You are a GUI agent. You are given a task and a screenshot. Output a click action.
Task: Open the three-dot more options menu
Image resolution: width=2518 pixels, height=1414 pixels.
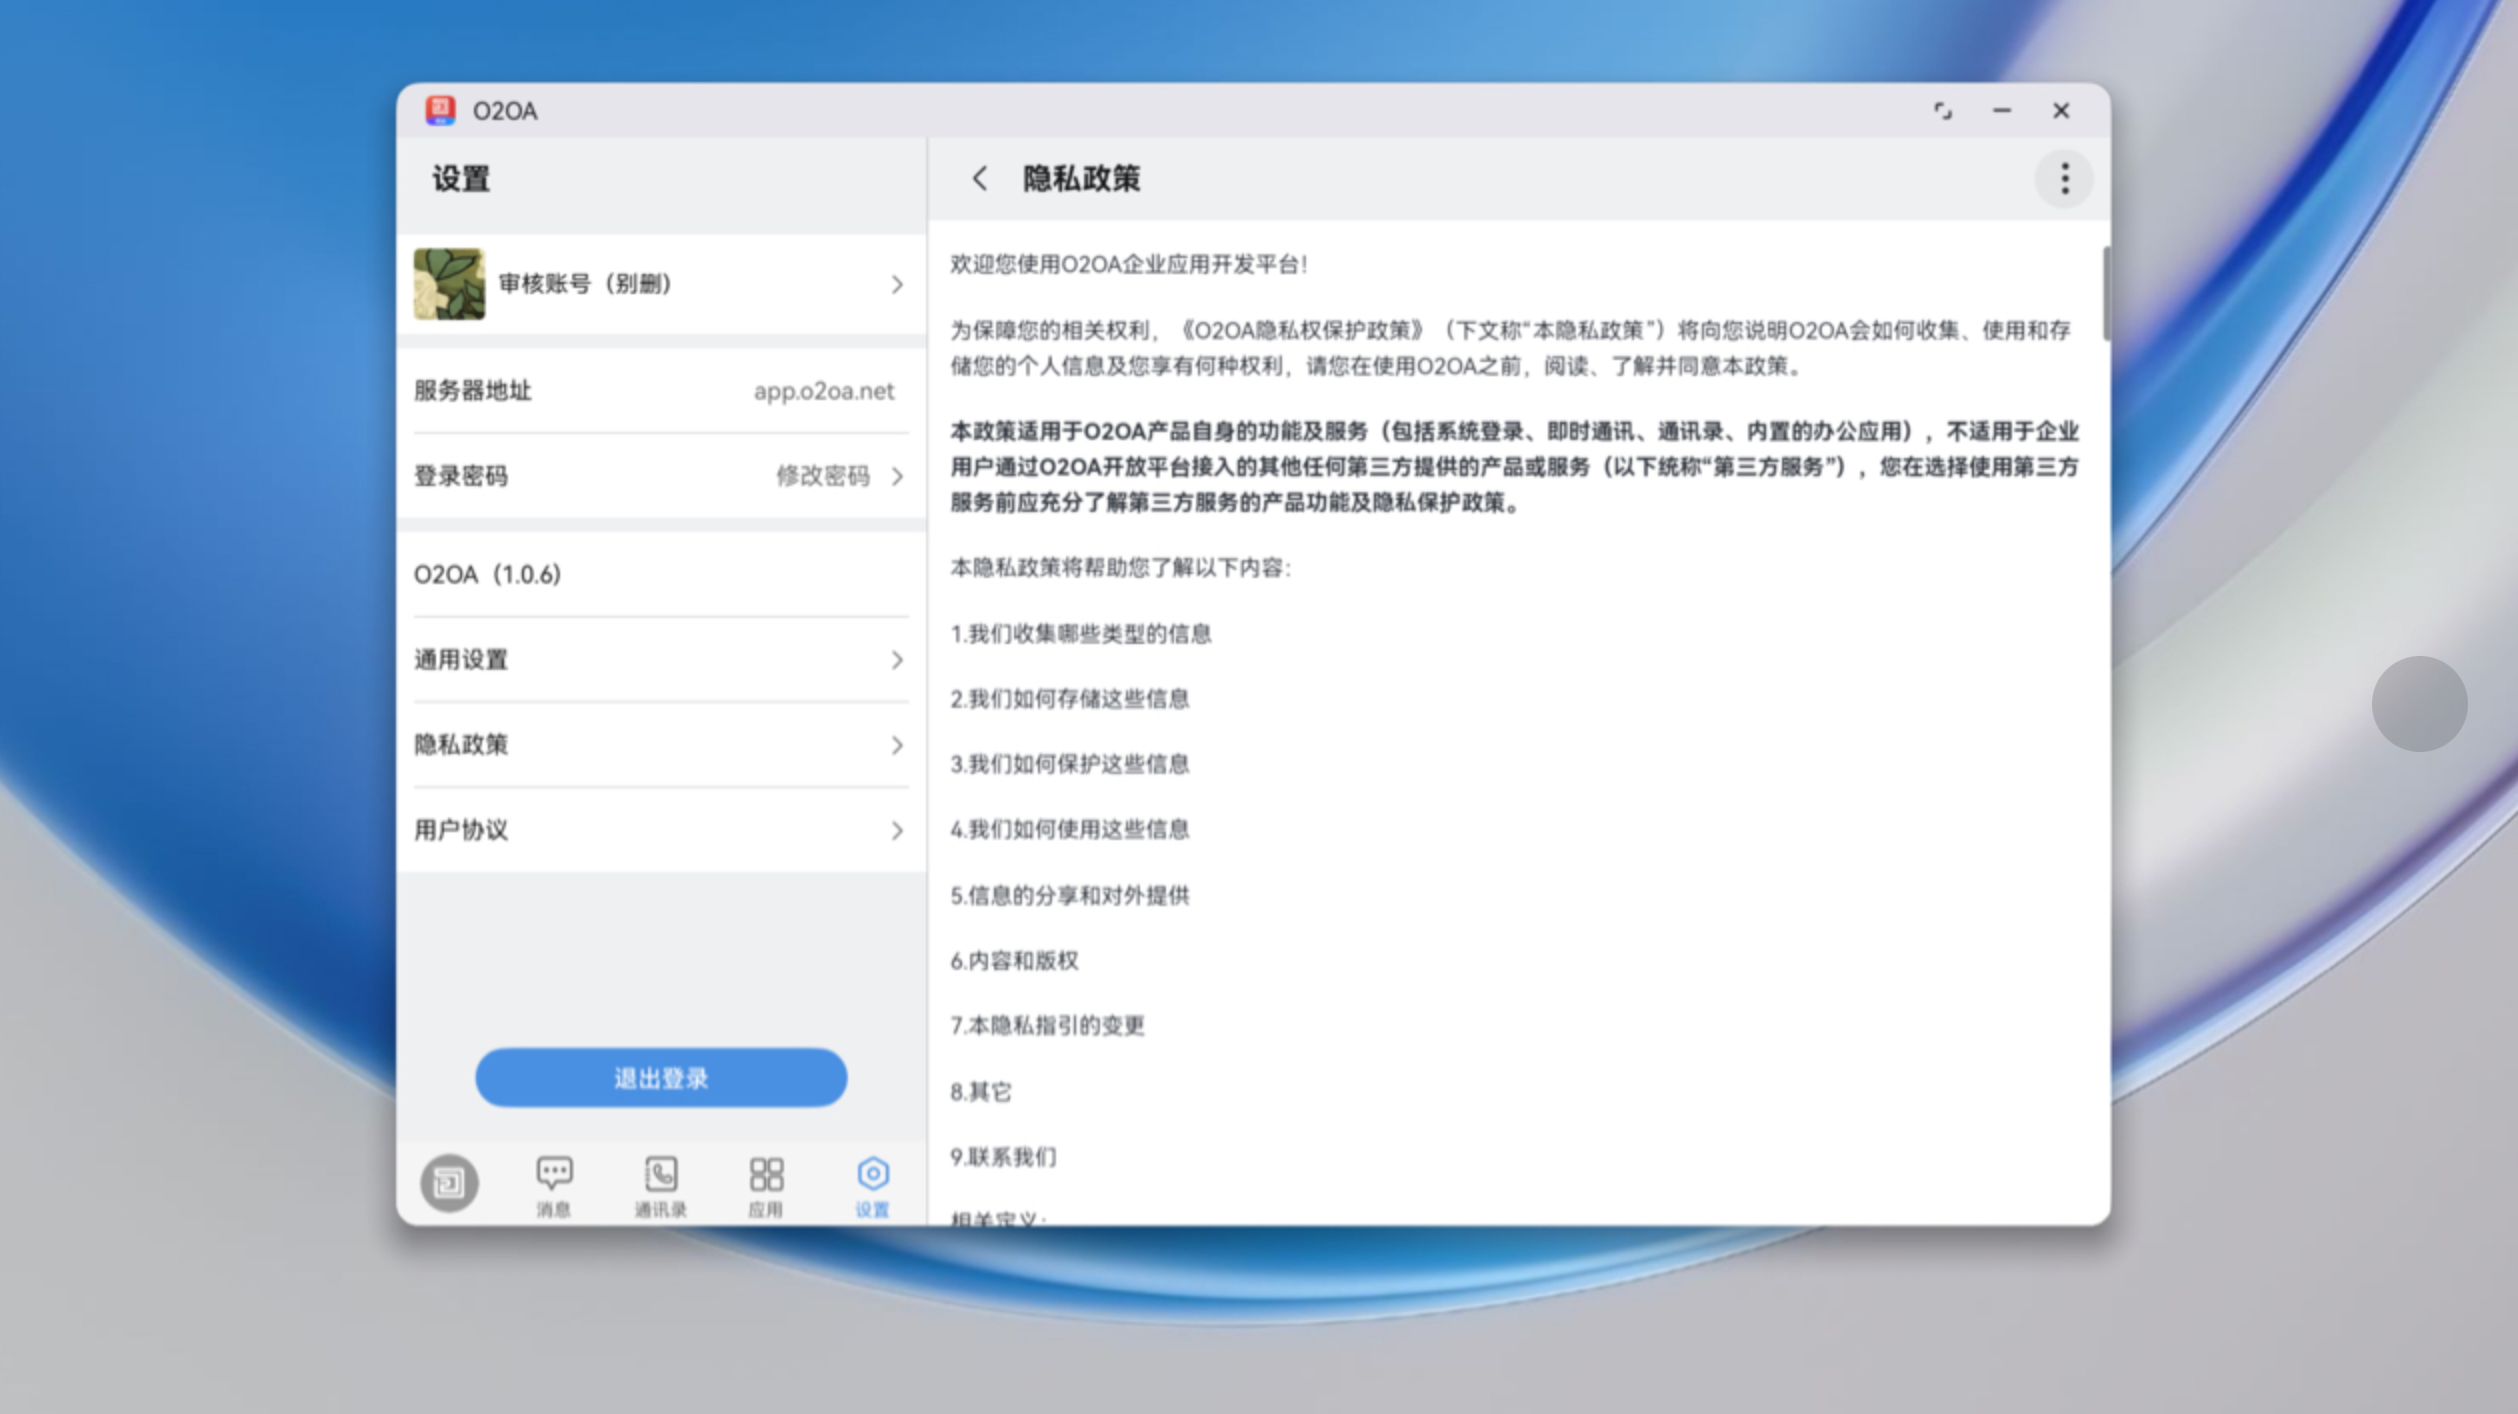pyautogui.click(x=2064, y=179)
